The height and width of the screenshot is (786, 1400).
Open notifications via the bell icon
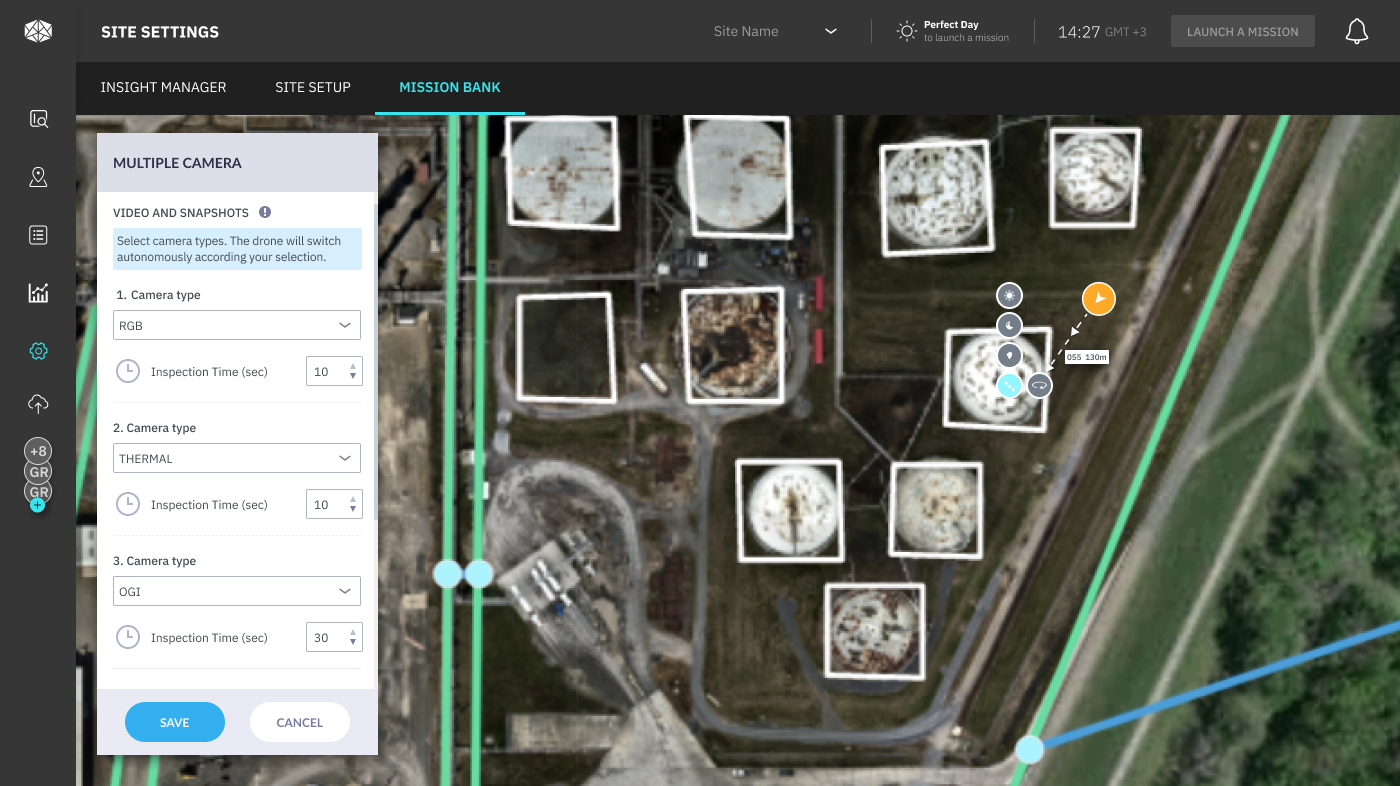(1357, 31)
